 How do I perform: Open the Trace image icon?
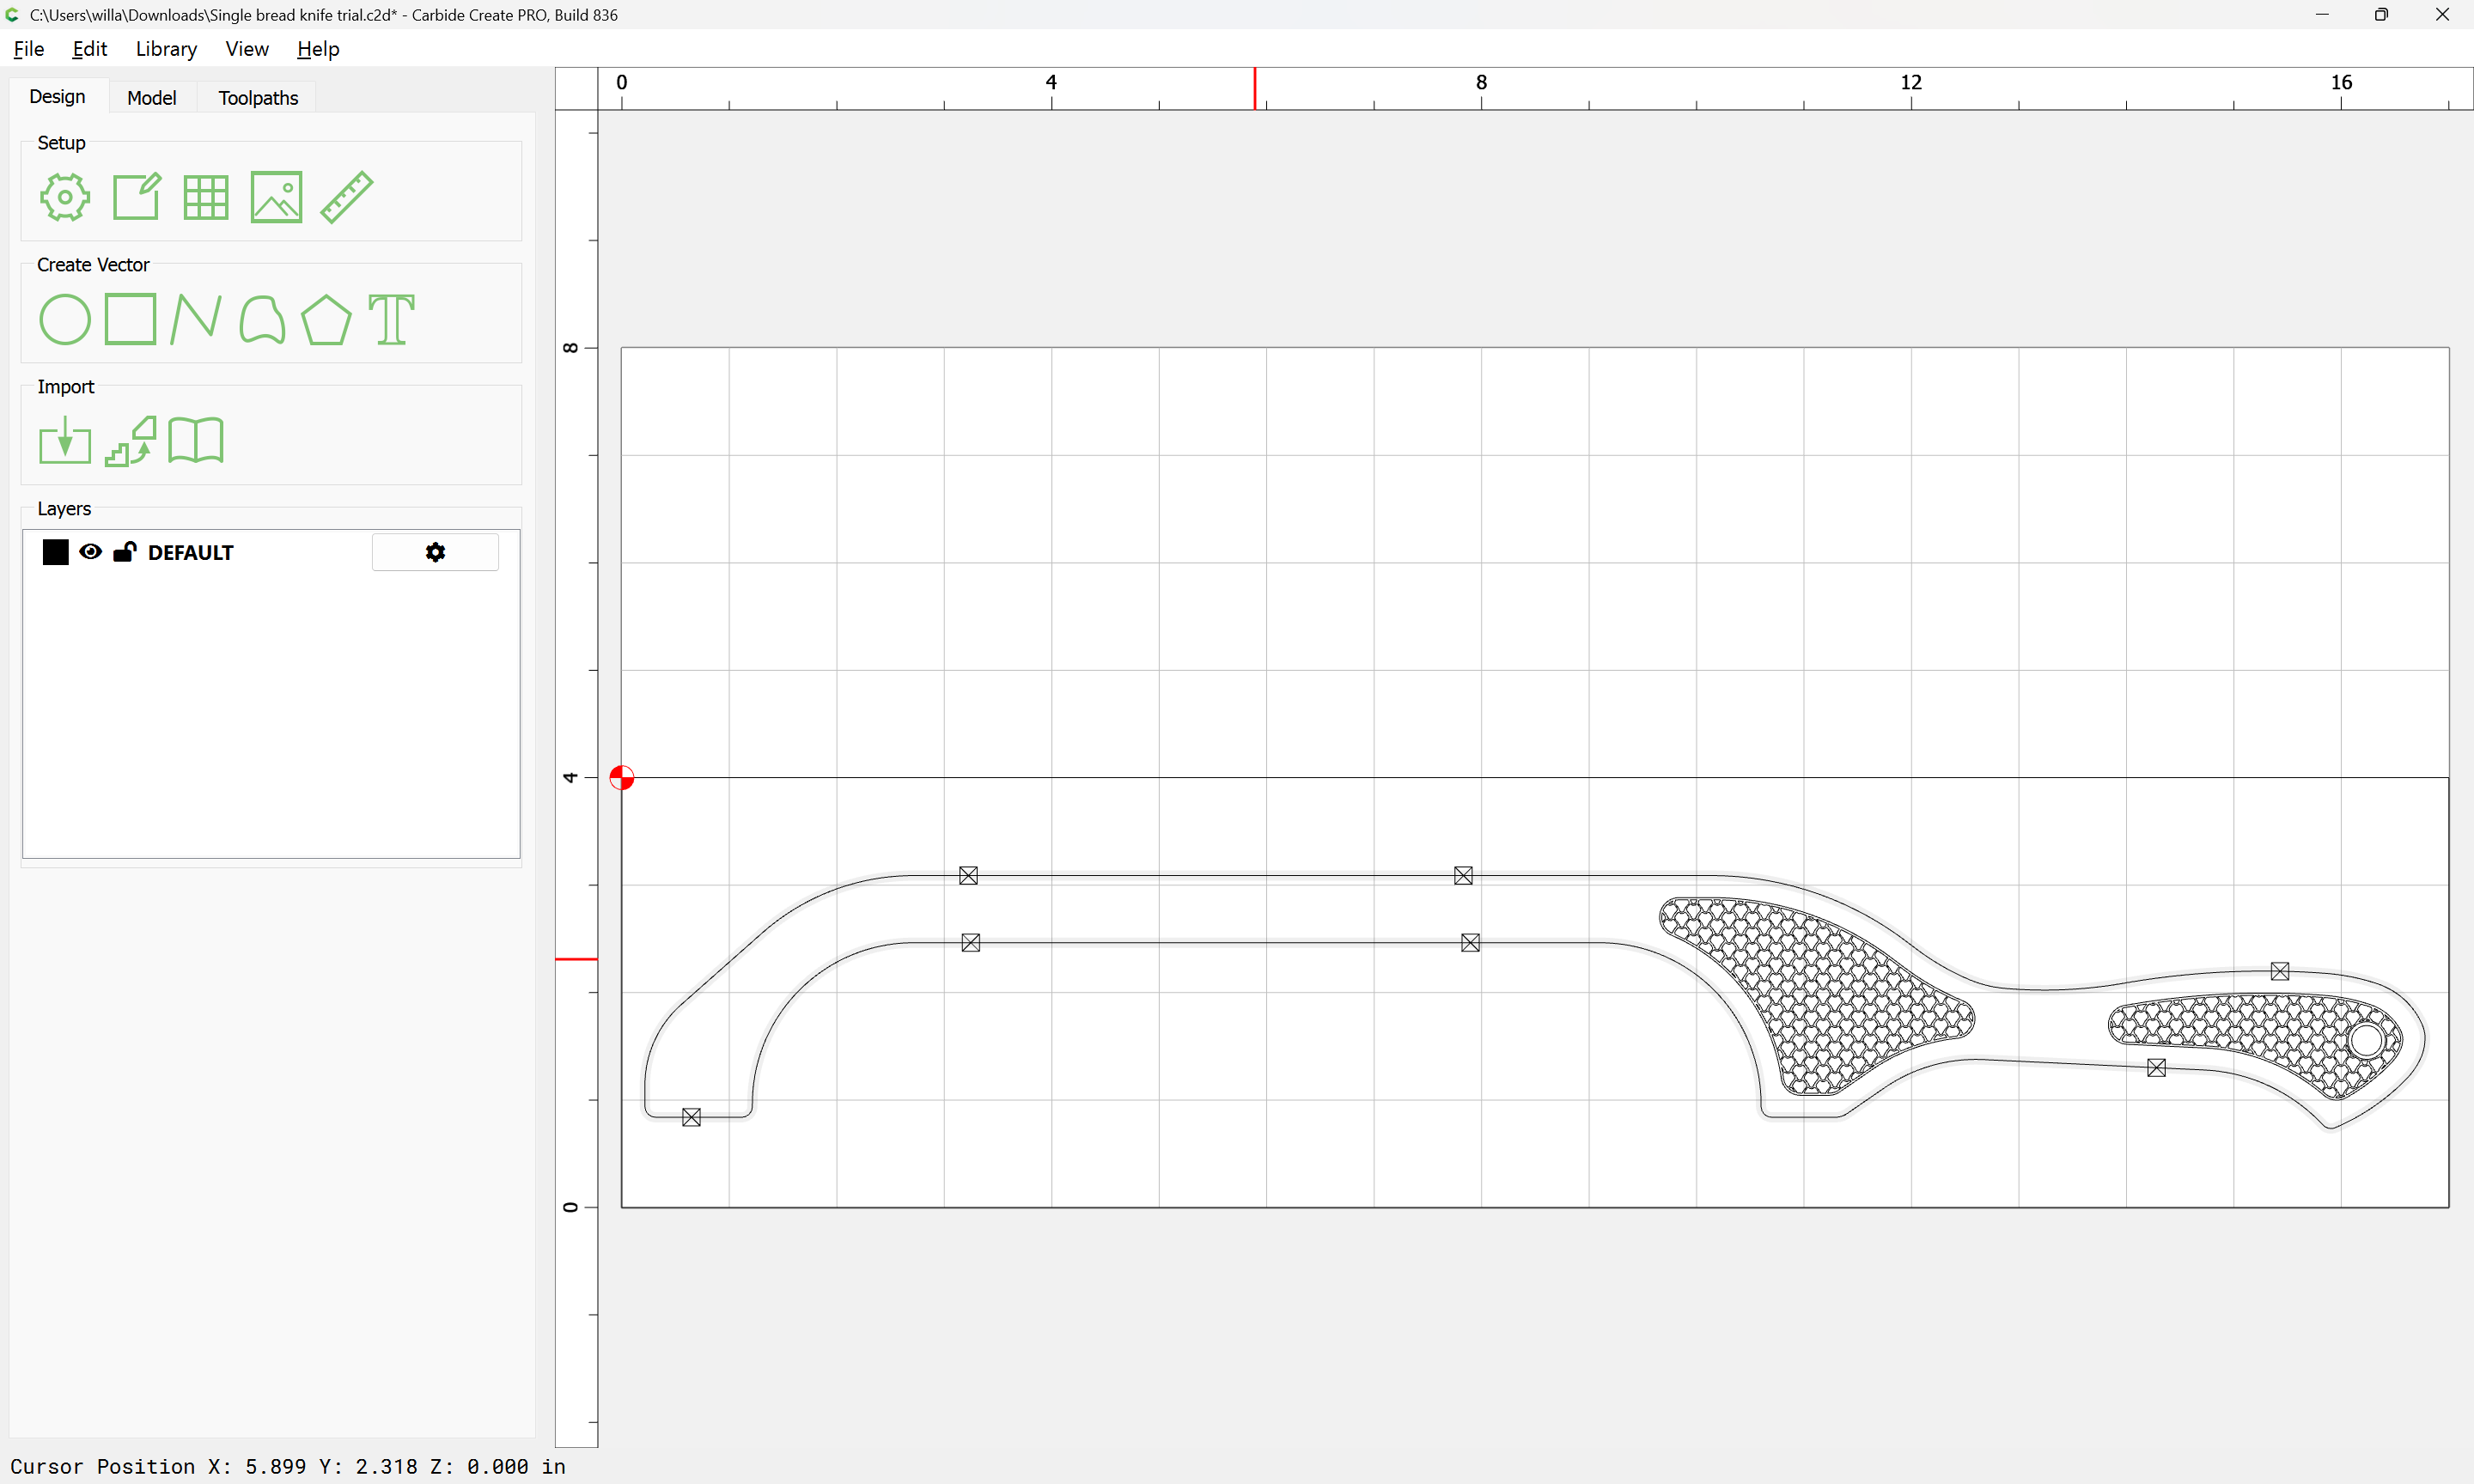coord(130,441)
